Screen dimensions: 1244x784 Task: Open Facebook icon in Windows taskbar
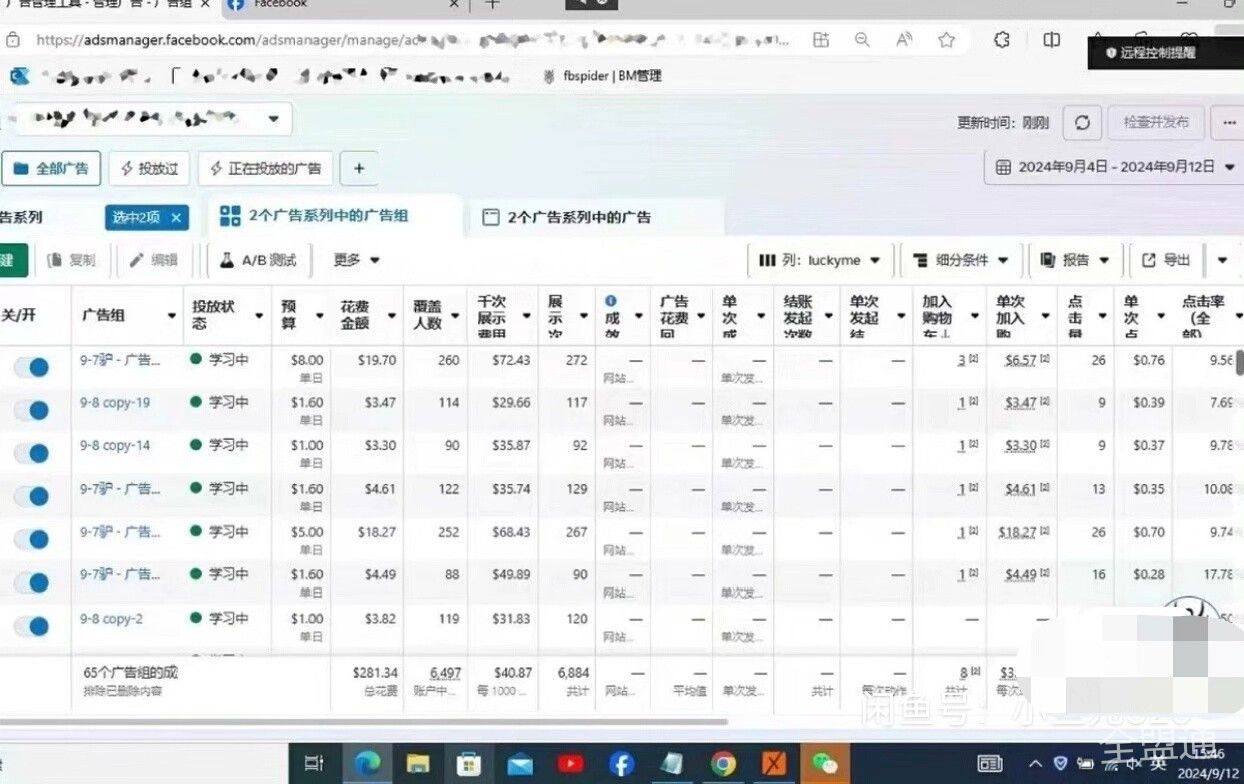click(x=621, y=764)
